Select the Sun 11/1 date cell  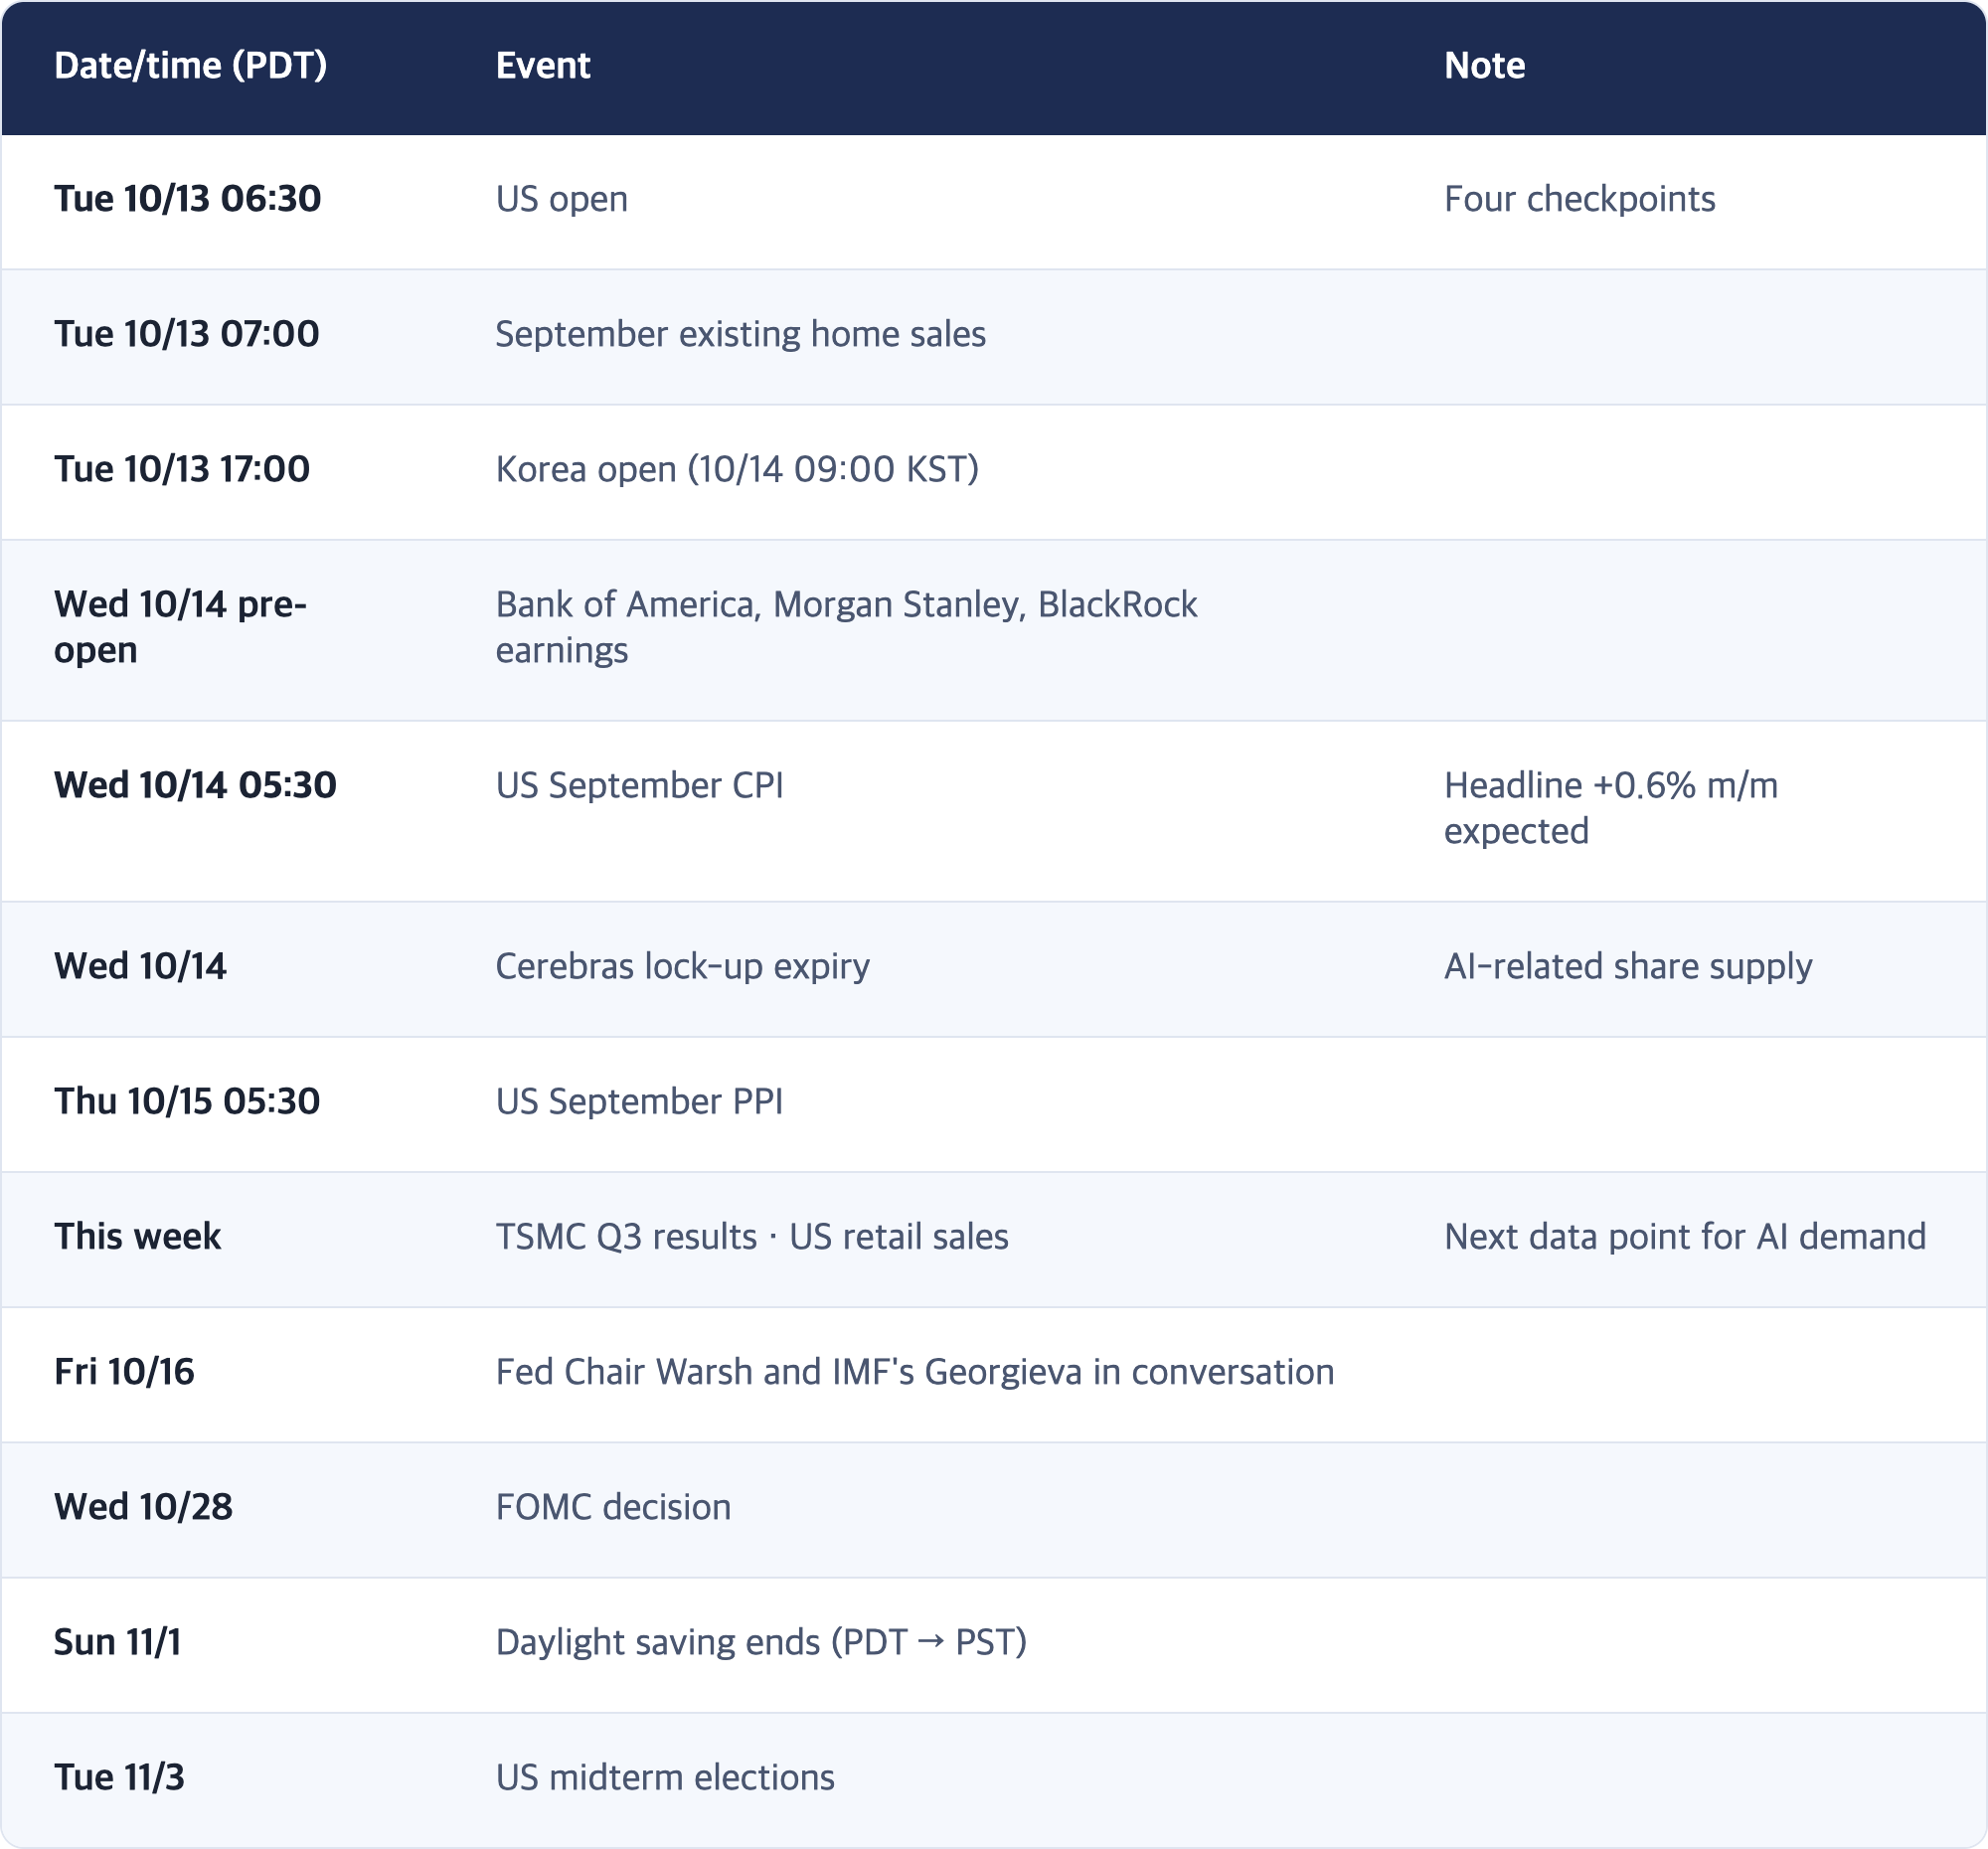(117, 1643)
